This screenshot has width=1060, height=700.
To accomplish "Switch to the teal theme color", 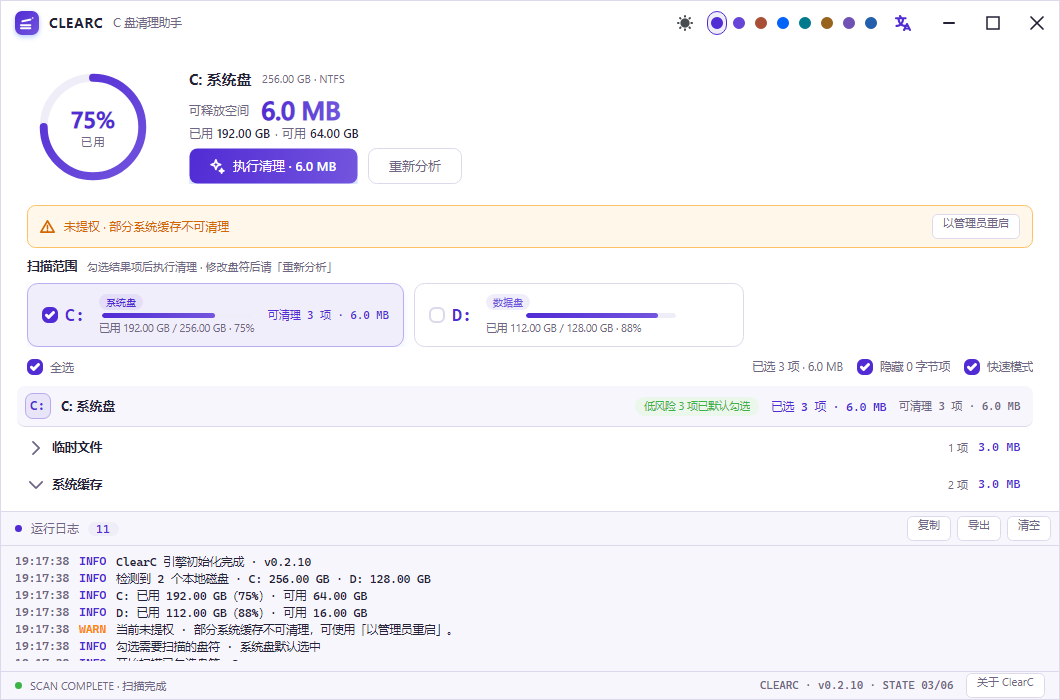I will pos(805,23).
